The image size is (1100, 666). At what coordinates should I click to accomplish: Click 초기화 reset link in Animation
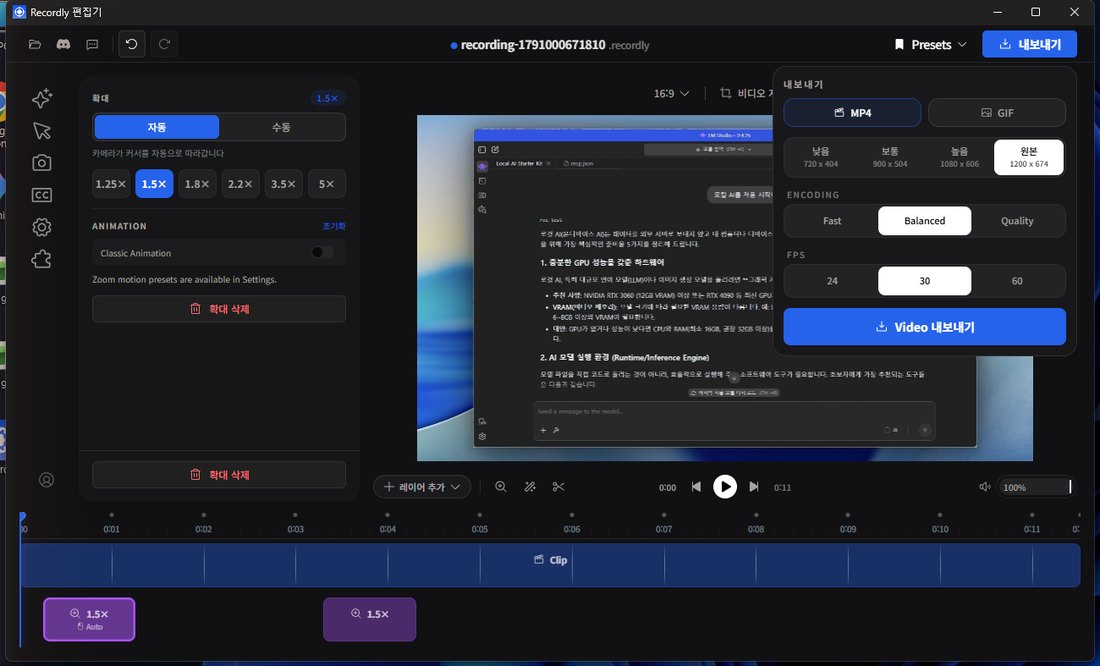tap(334, 226)
